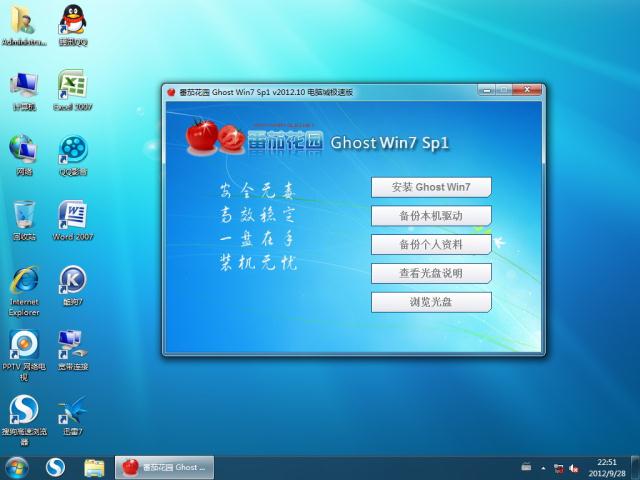This screenshot has width=640, height=480.
Task: Click the Show Desktop strip beside clock
Action: tap(635, 468)
